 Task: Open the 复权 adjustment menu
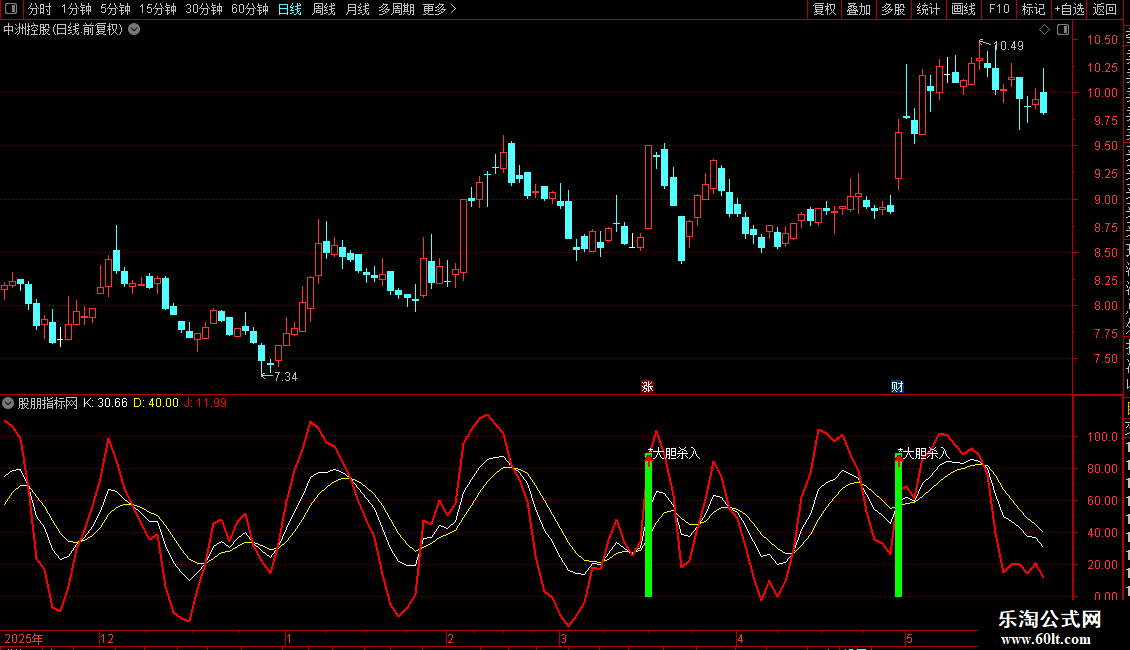[824, 9]
